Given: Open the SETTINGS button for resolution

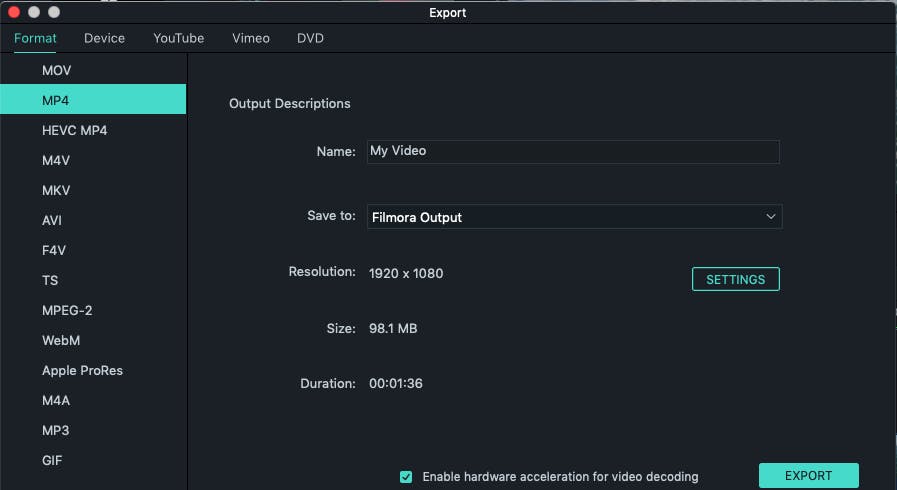Looking at the screenshot, I should pos(736,279).
